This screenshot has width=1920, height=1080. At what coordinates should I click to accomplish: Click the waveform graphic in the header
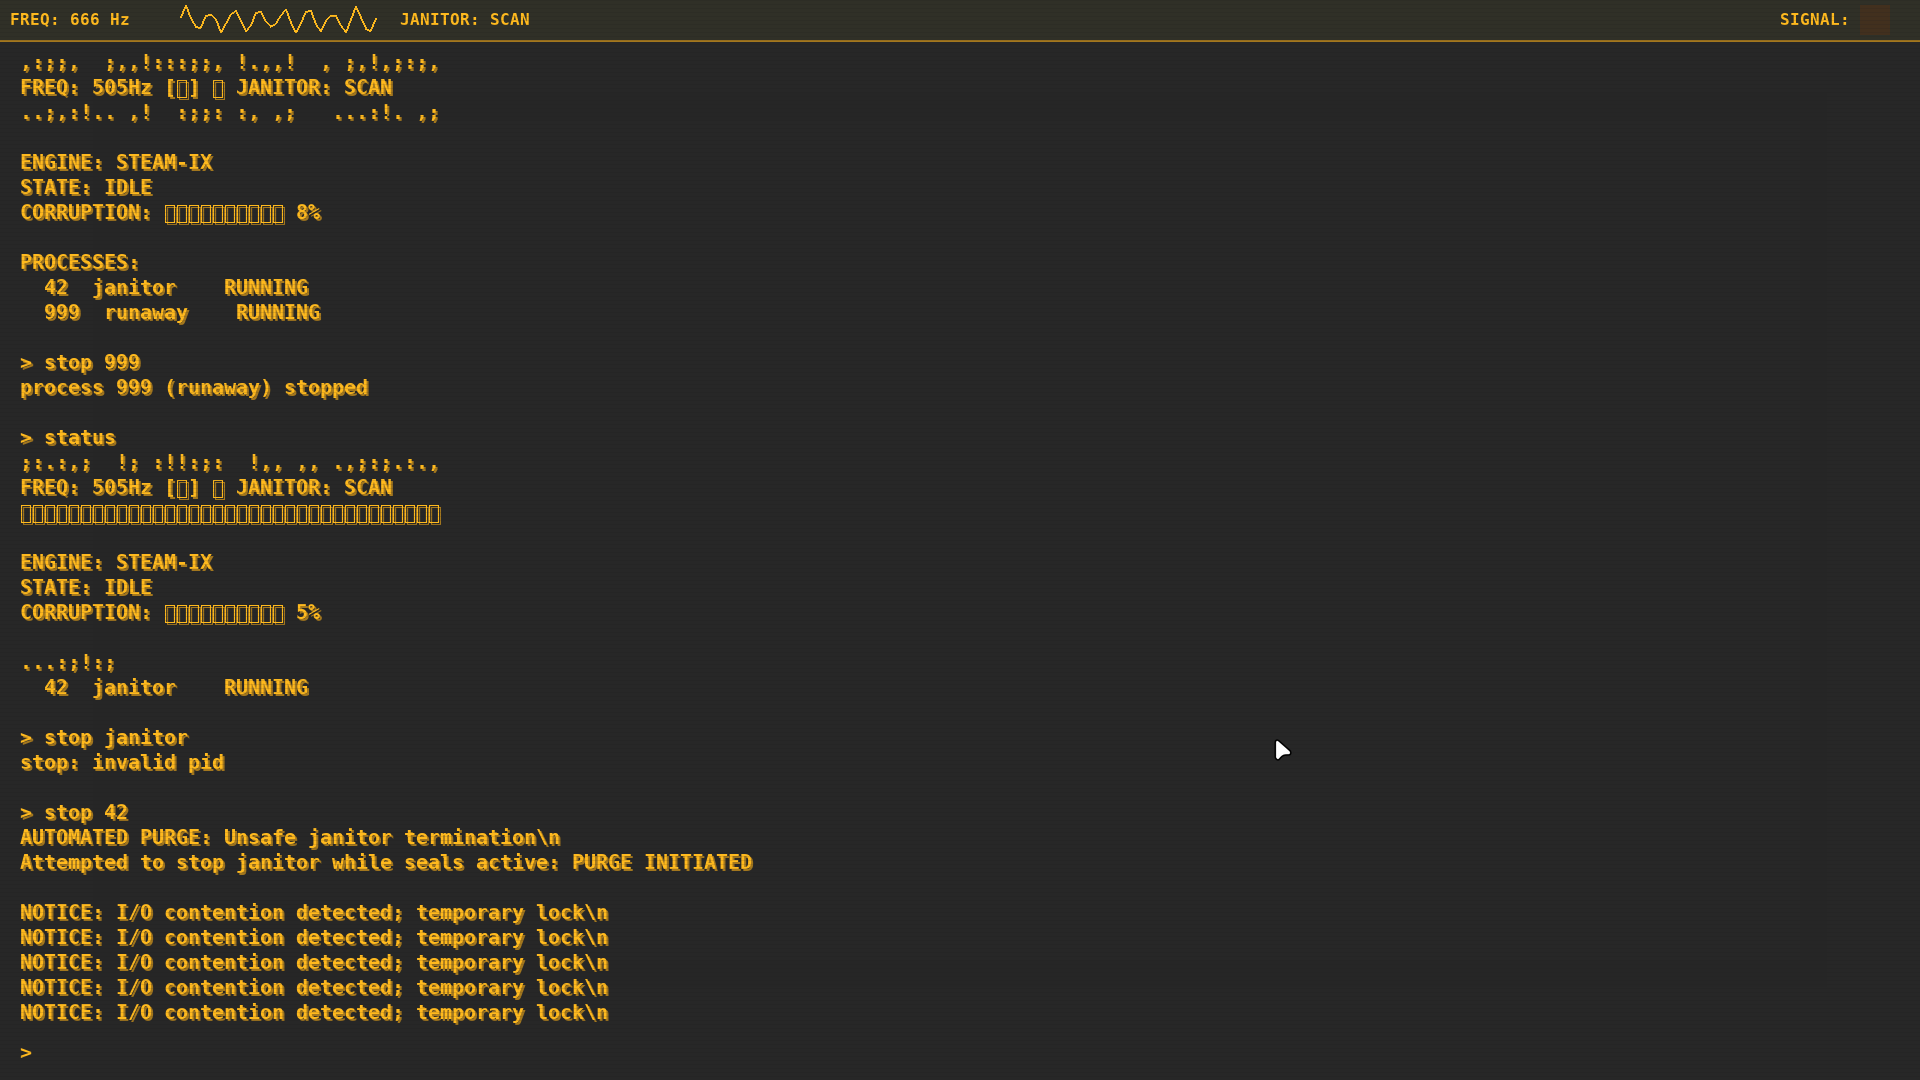click(278, 20)
